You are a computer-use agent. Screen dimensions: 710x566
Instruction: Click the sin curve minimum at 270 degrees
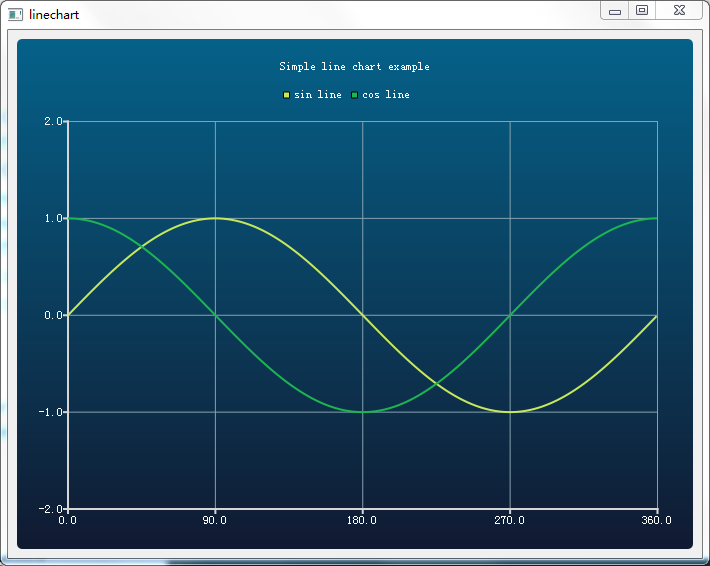[x=510, y=412]
